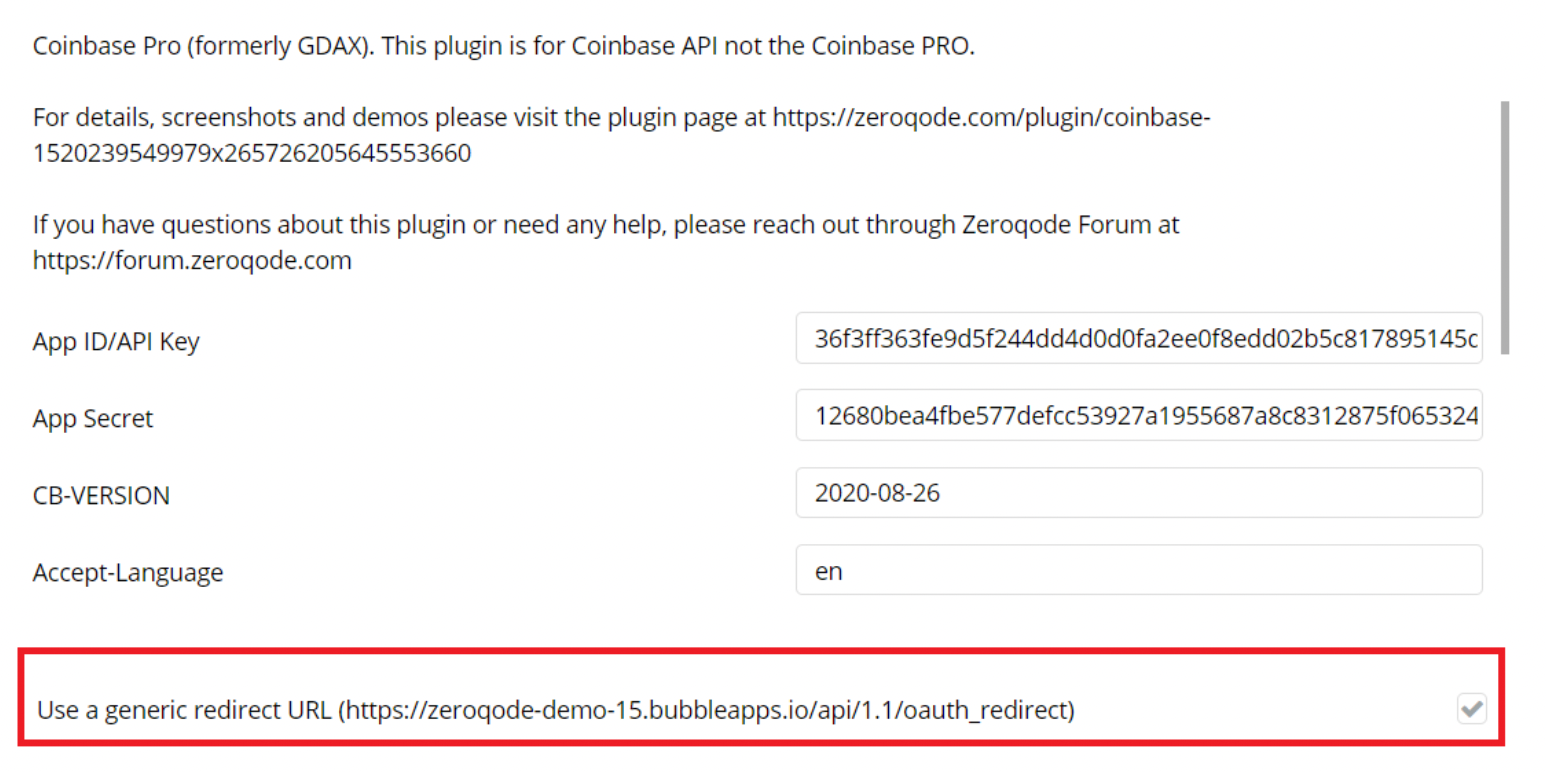The width and height of the screenshot is (1546, 772).
Task: Click the App ID/API Key label
Action: (116, 341)
